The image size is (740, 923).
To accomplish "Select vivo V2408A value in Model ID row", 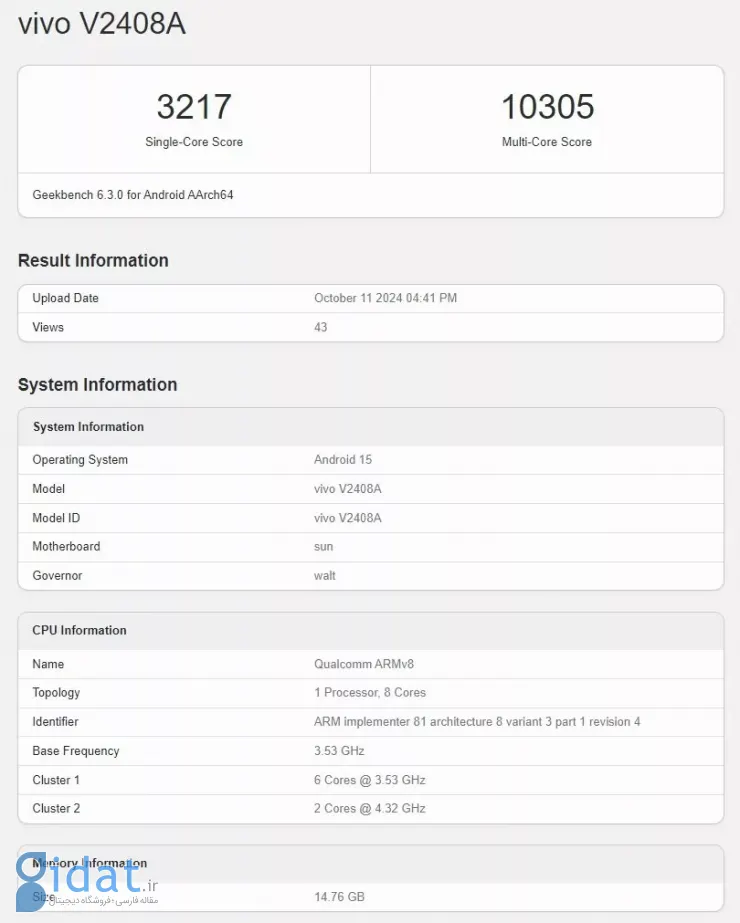I will coord(347,518).
